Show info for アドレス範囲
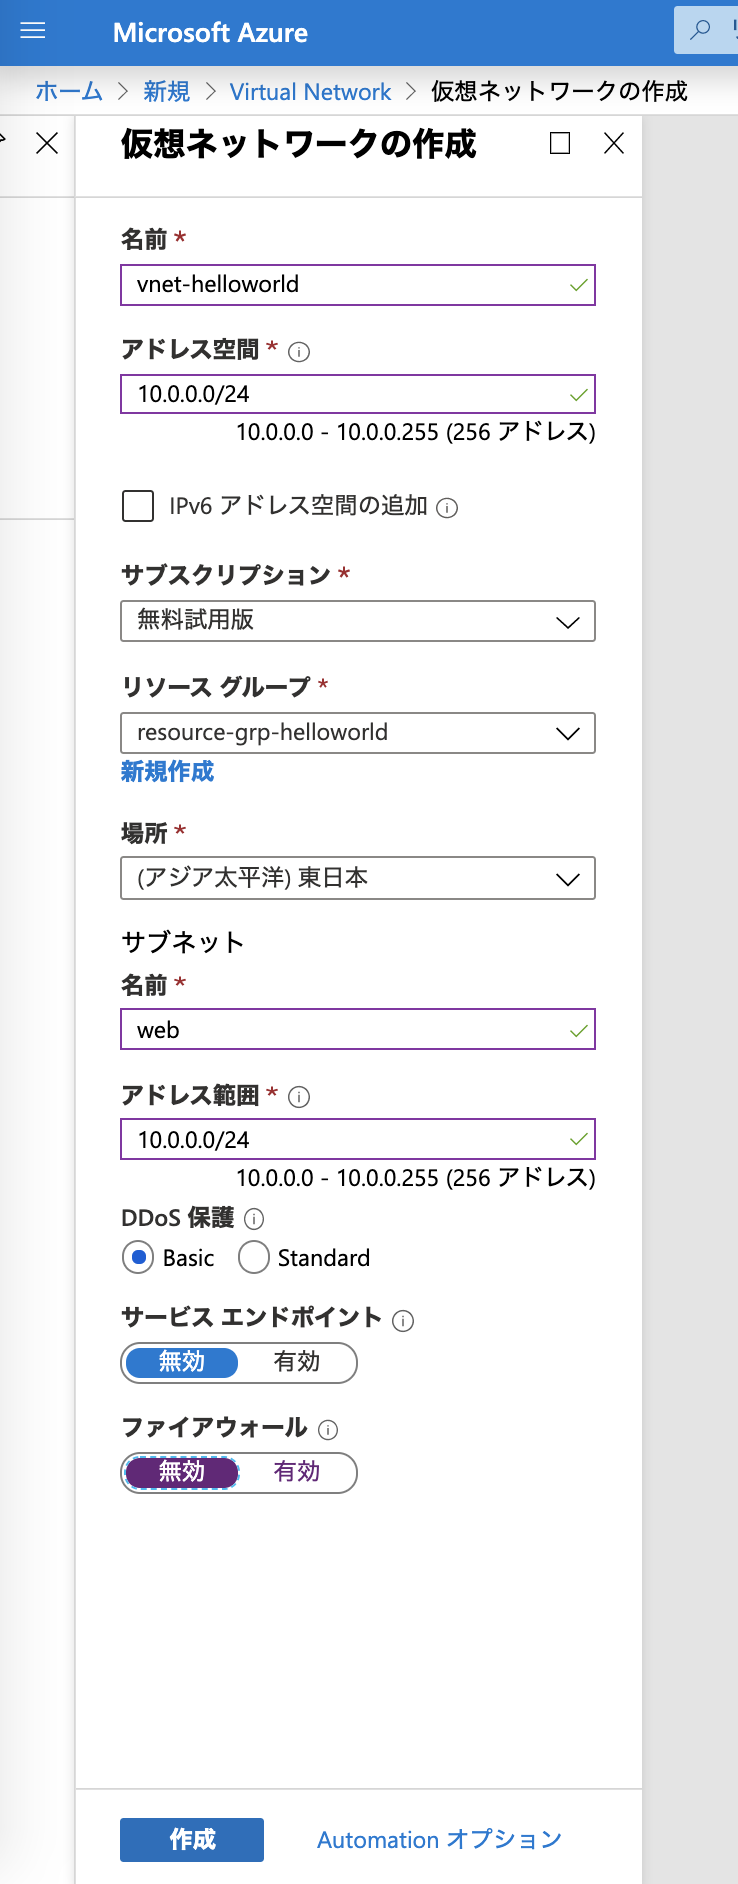Viewport: 738px width, 1884px height. point(299,1097)
